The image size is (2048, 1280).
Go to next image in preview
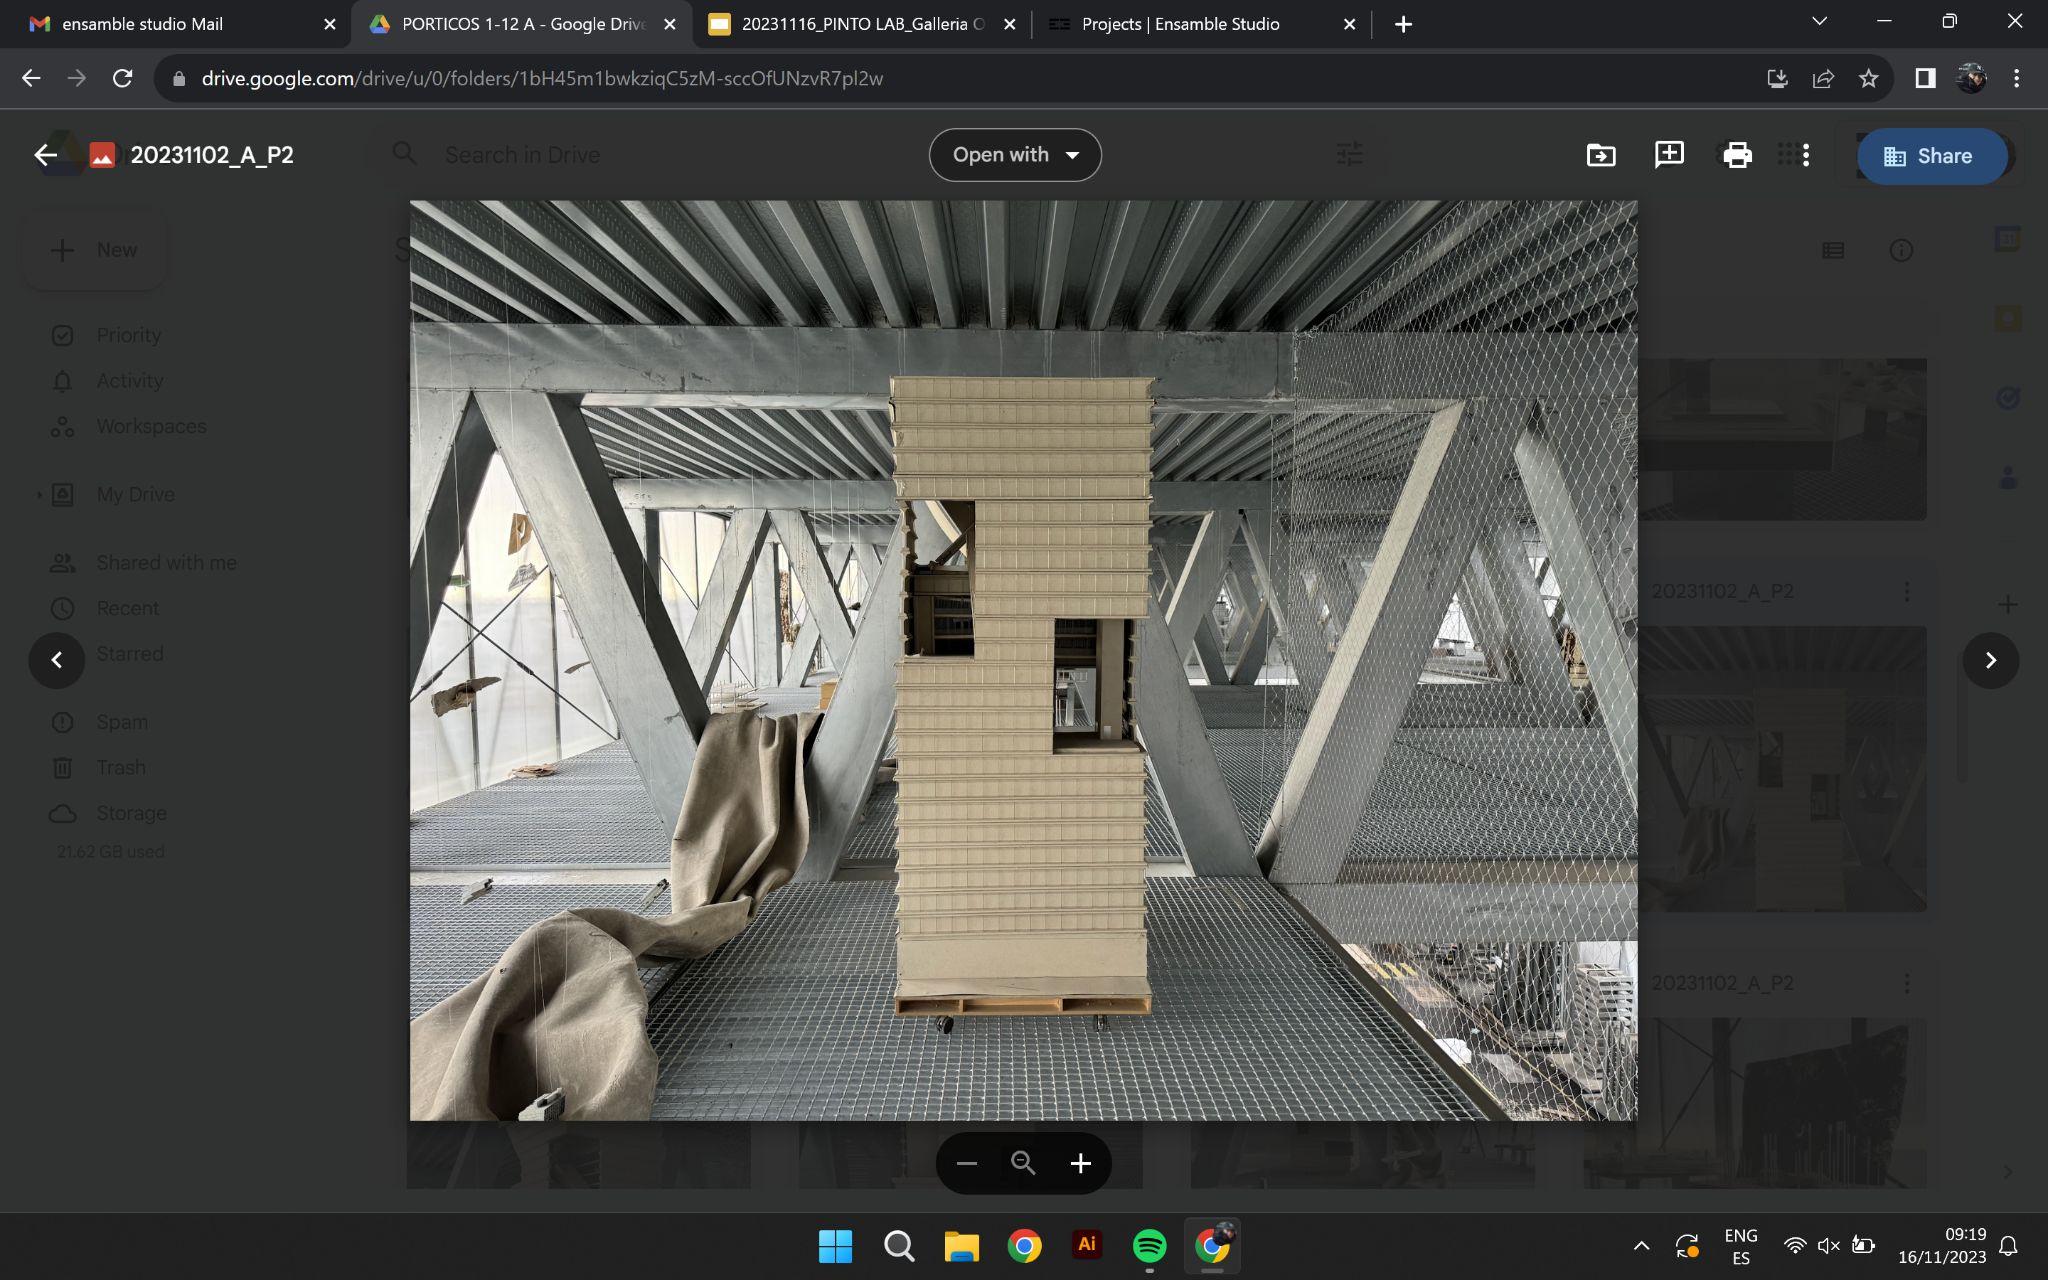[1990, 660]
